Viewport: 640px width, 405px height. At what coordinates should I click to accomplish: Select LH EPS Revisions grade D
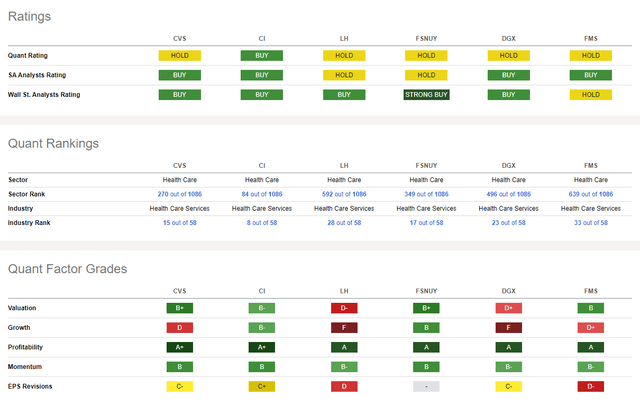click(344, 387)
